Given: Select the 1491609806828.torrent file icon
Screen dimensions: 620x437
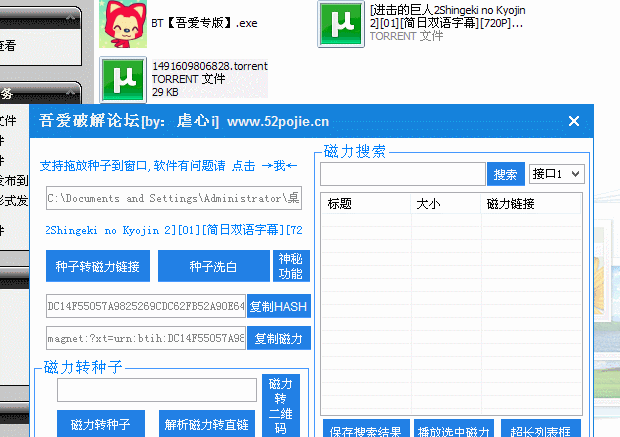Looking at the screenshot, I should click(x=123, y=79).
